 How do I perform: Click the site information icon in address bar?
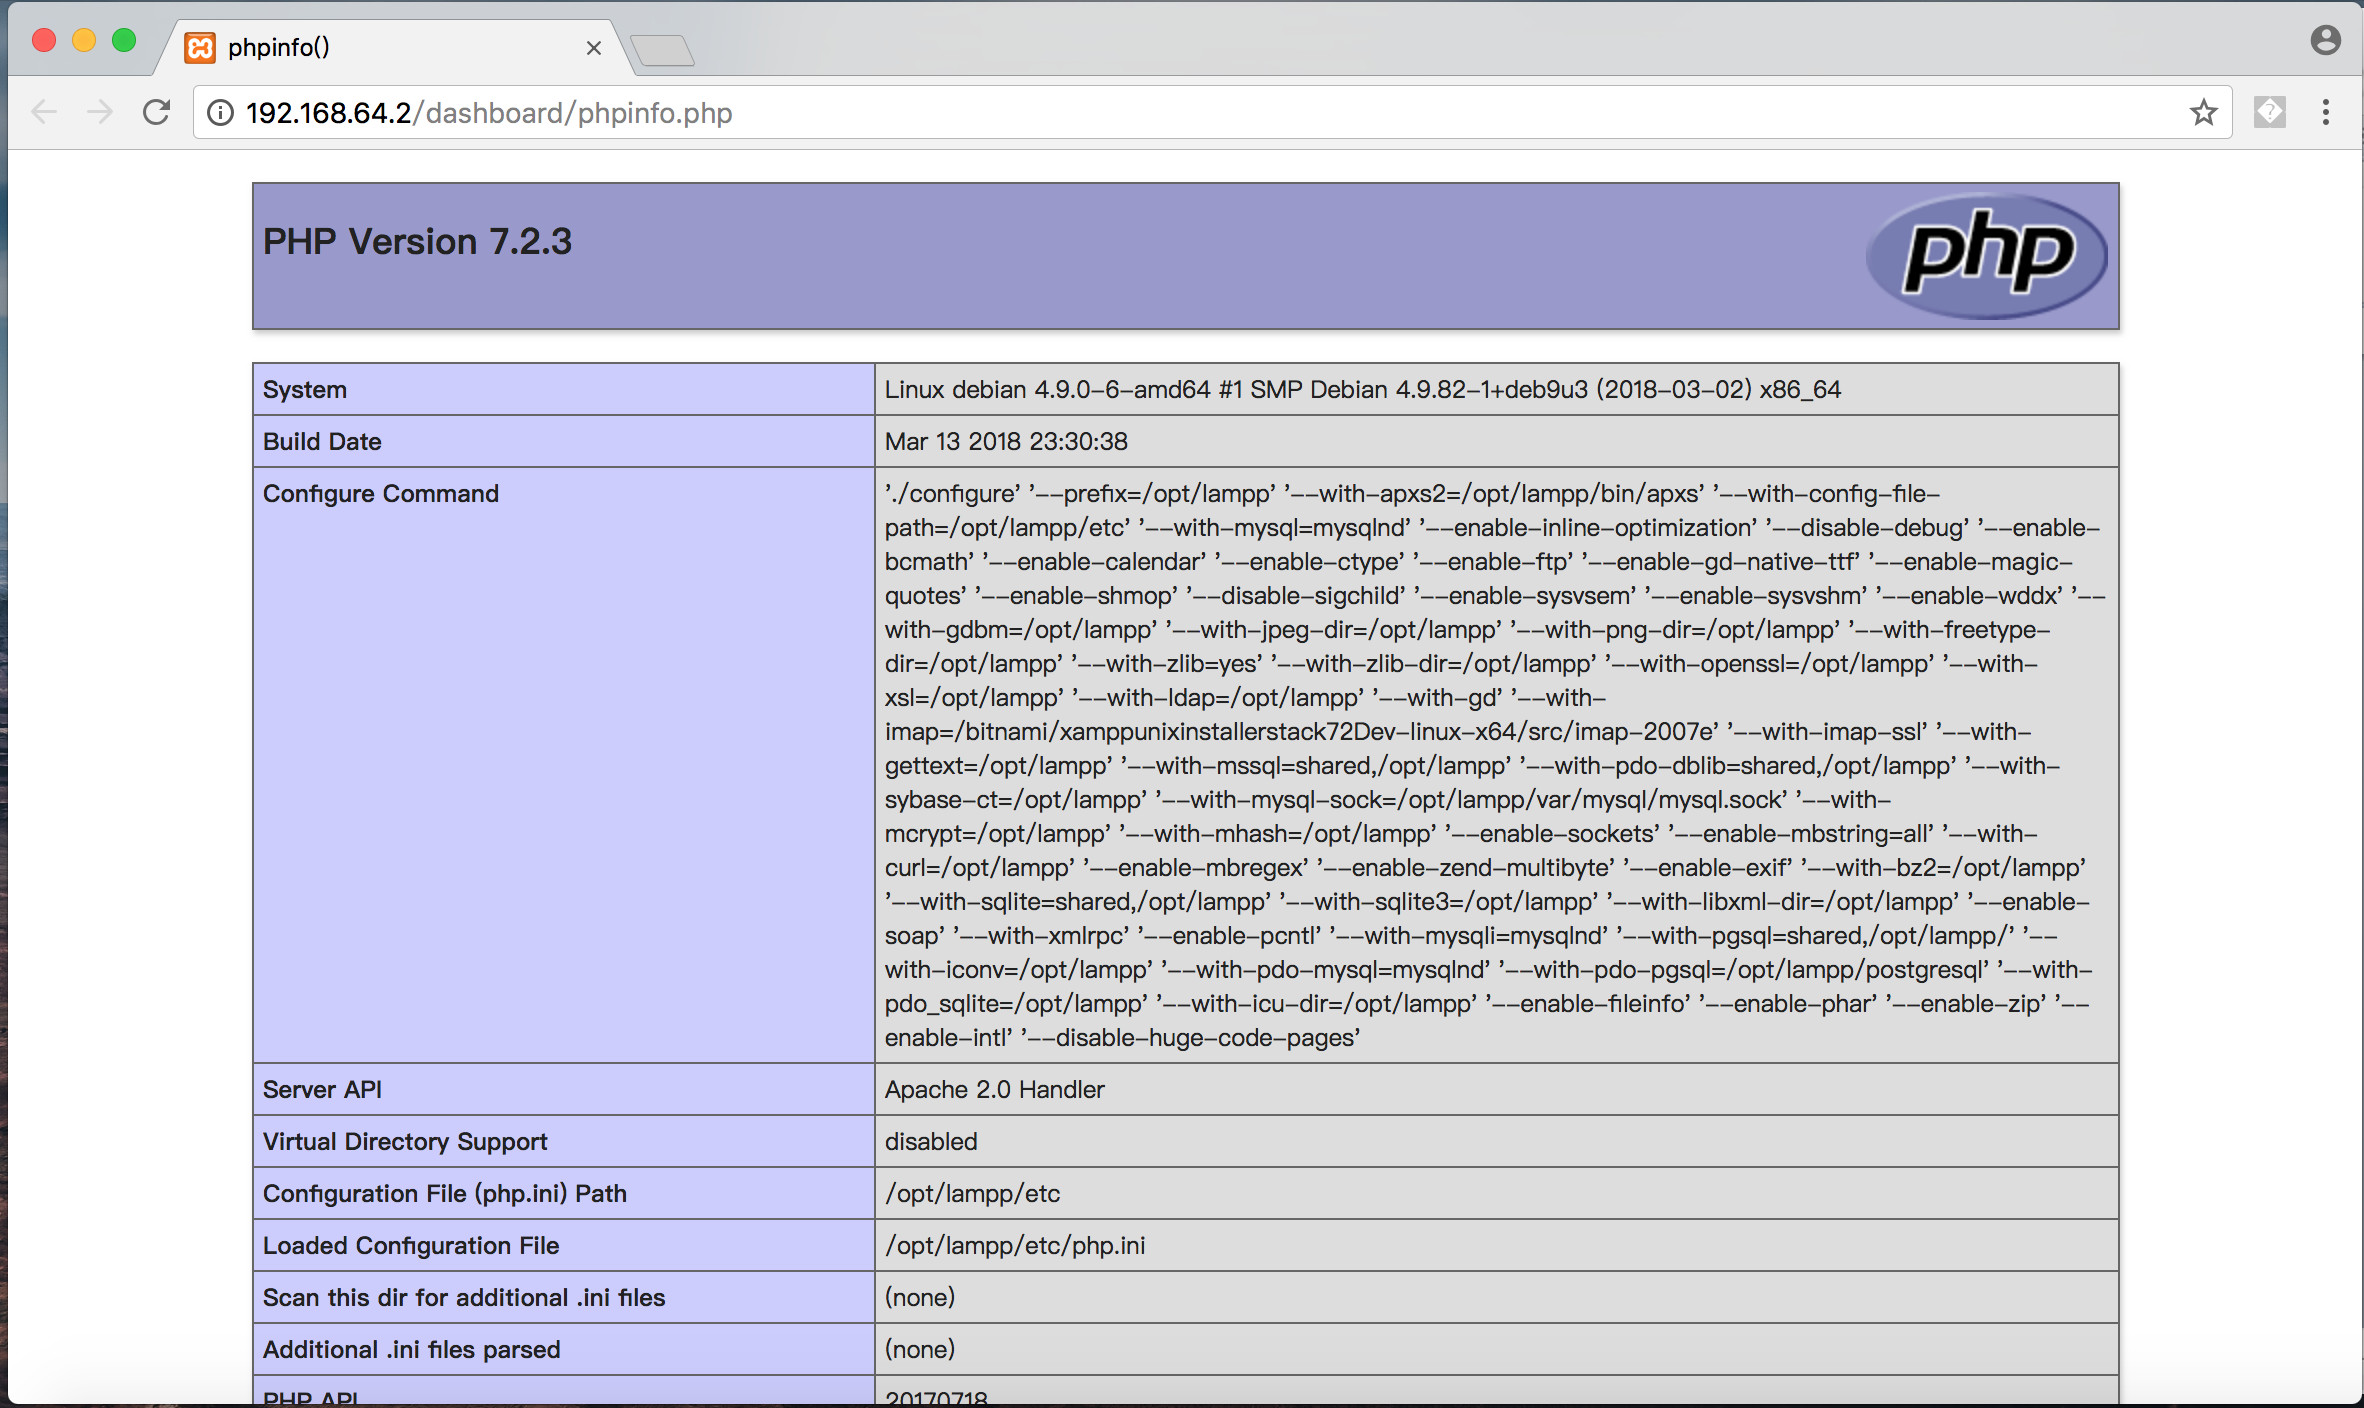click(220, 113)
